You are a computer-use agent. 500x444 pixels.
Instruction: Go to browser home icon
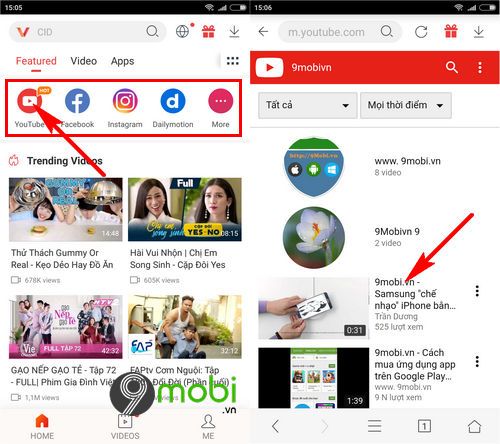(474, 426)
